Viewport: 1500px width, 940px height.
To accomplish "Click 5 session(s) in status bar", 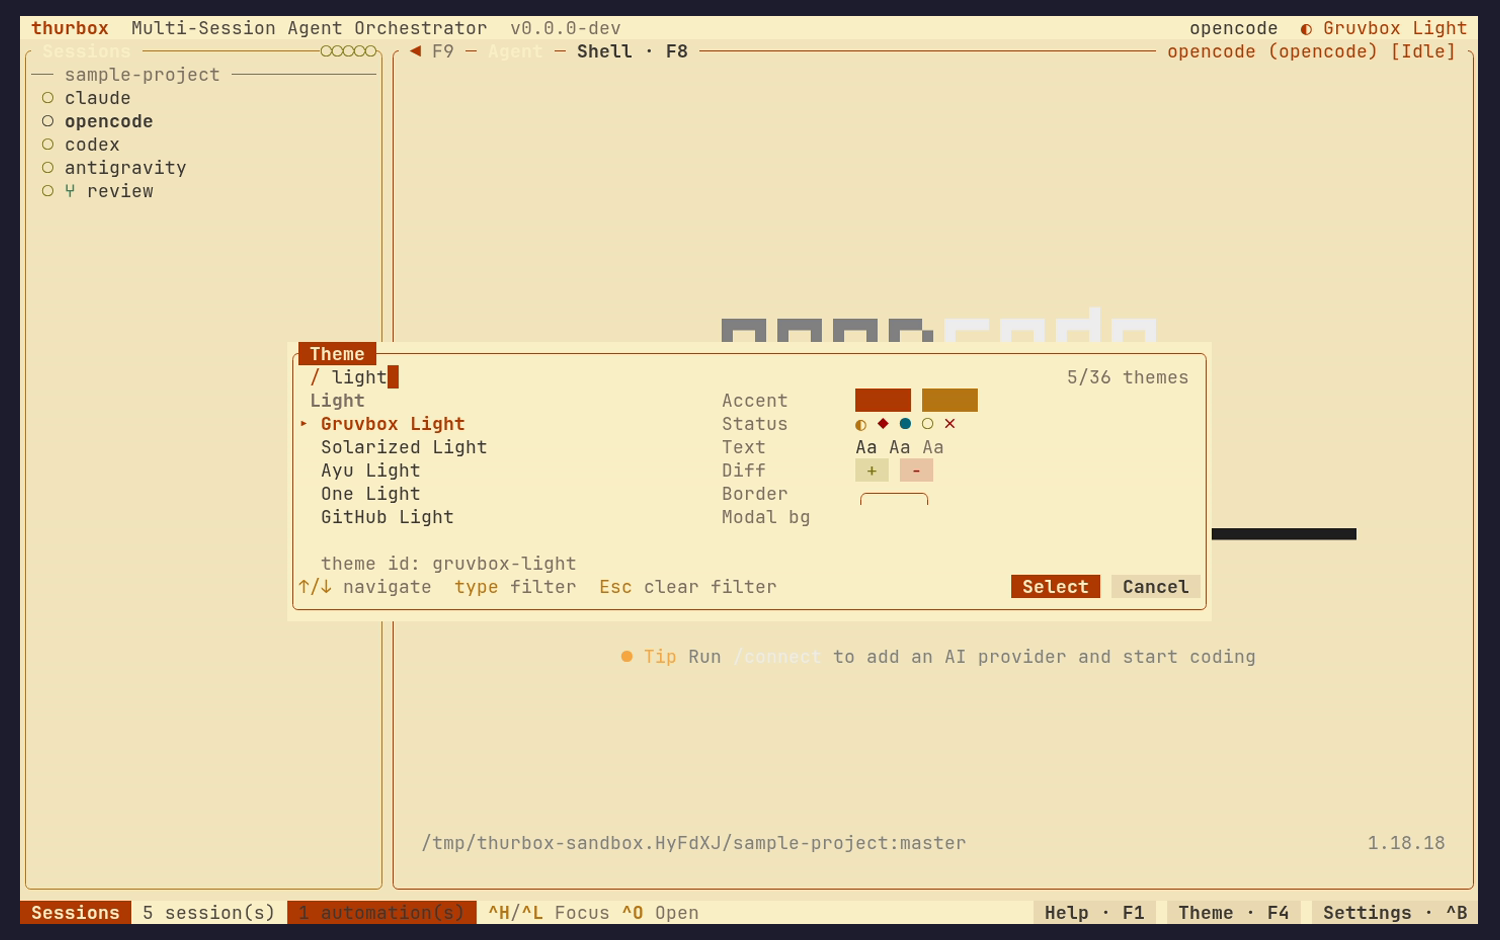I will pyautogui.click(x=209, y=913).
